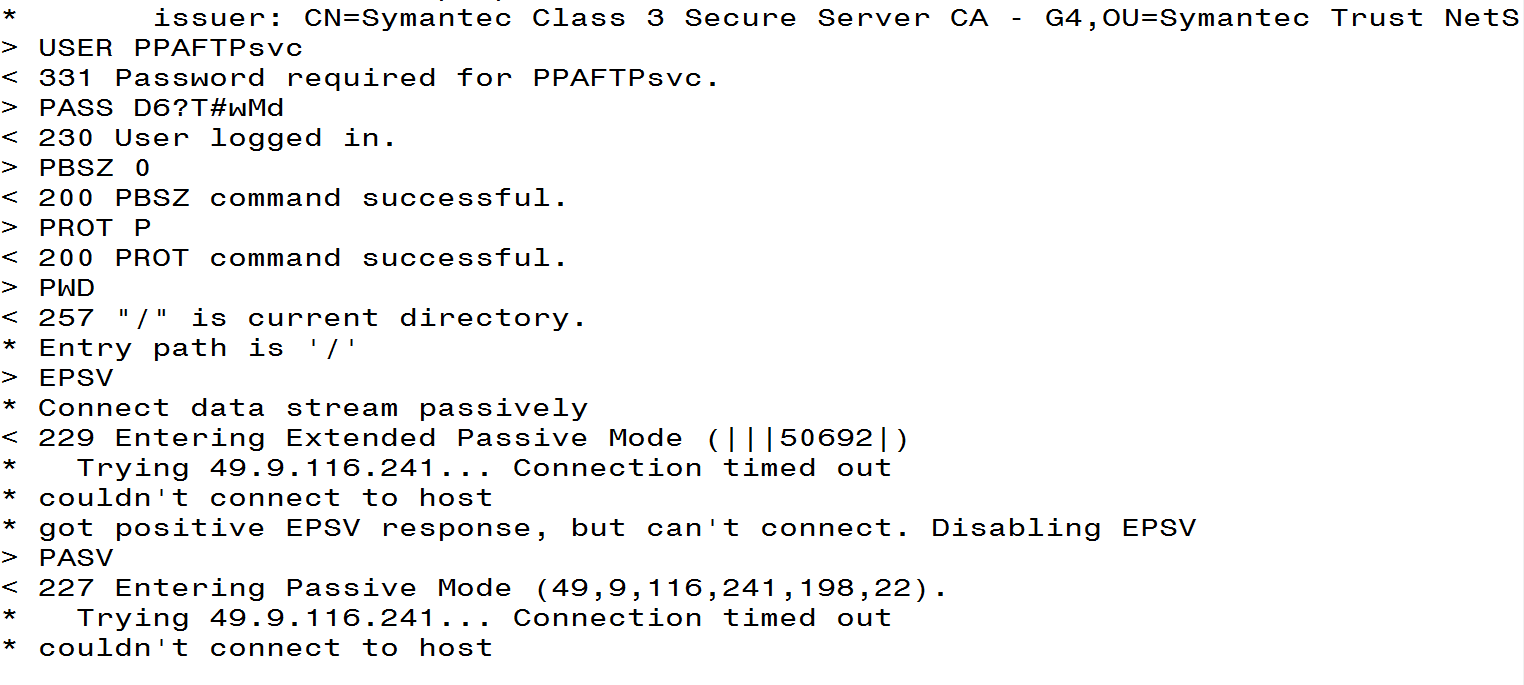Click the USER PPAFTPsvc command line
Screen dimensions: 1524x685
click(x=152, y=48)
